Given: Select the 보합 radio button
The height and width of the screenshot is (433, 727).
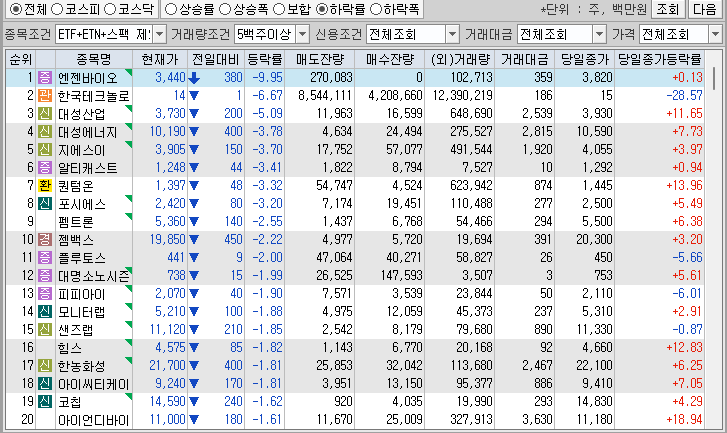Looking at the screenshot, I should 278,9.
